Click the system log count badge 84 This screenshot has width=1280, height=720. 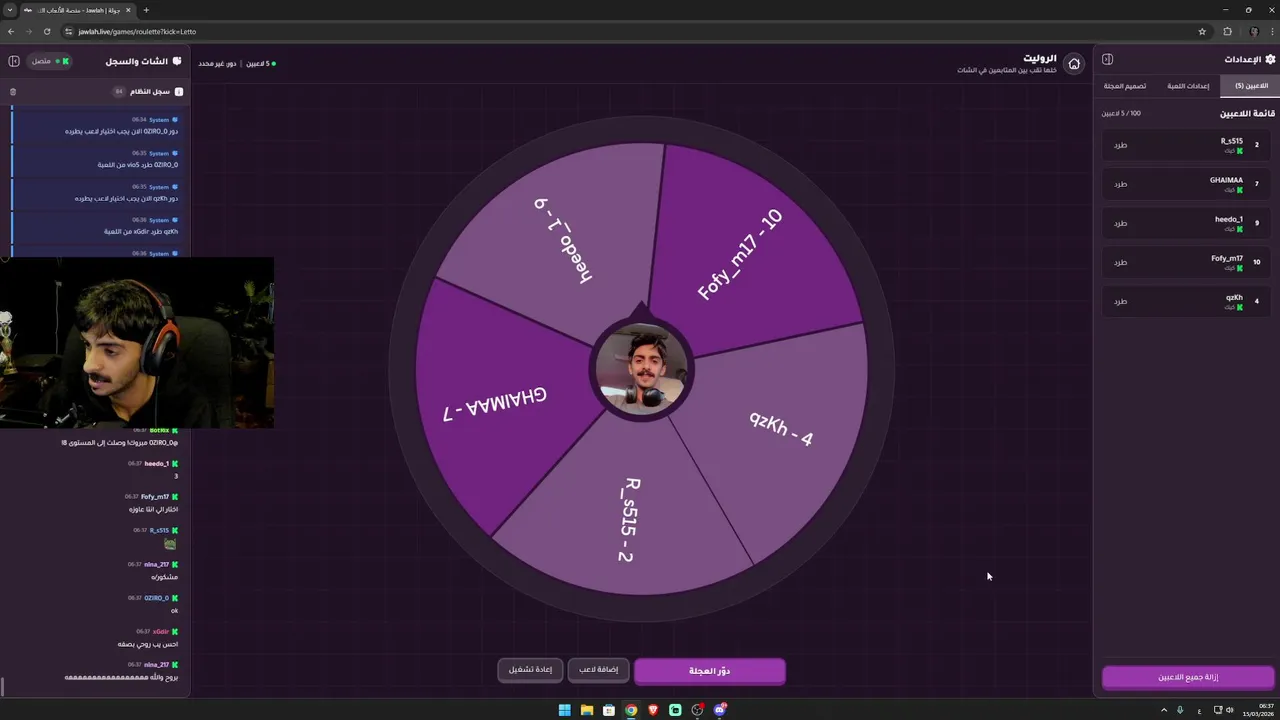119,92
